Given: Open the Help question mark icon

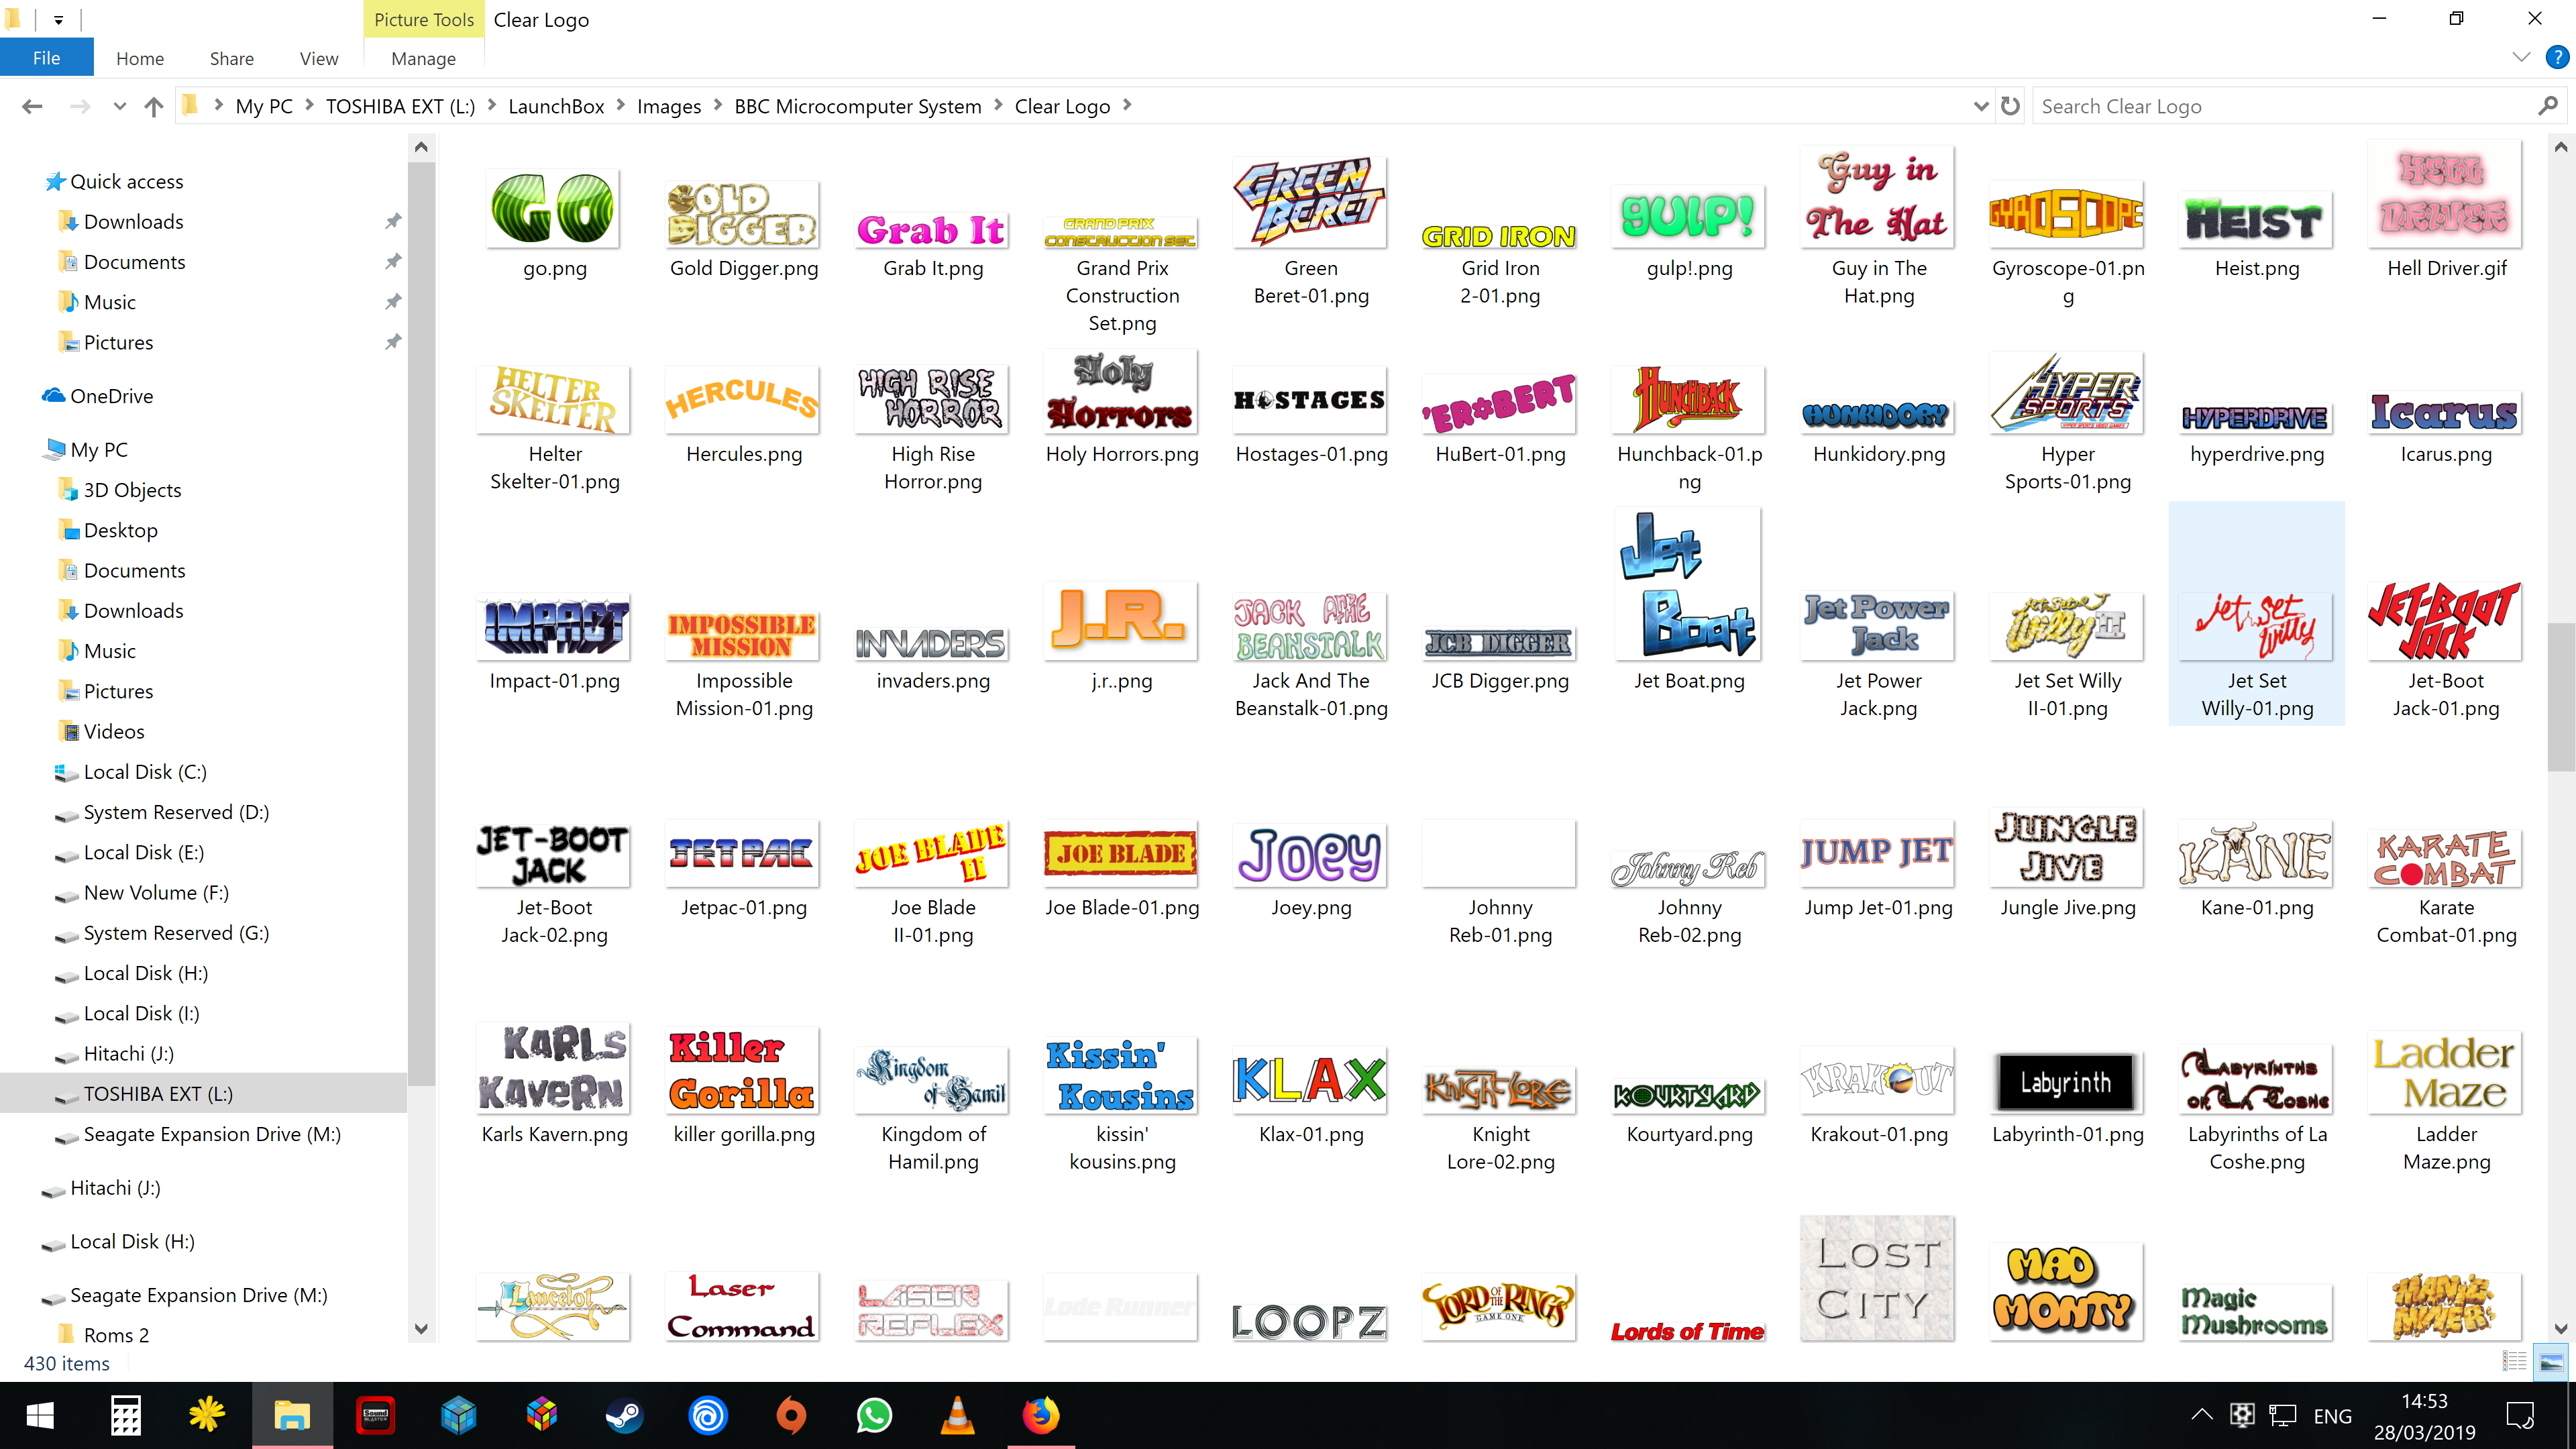Looking at the screenshot, I should (2557, 58).
